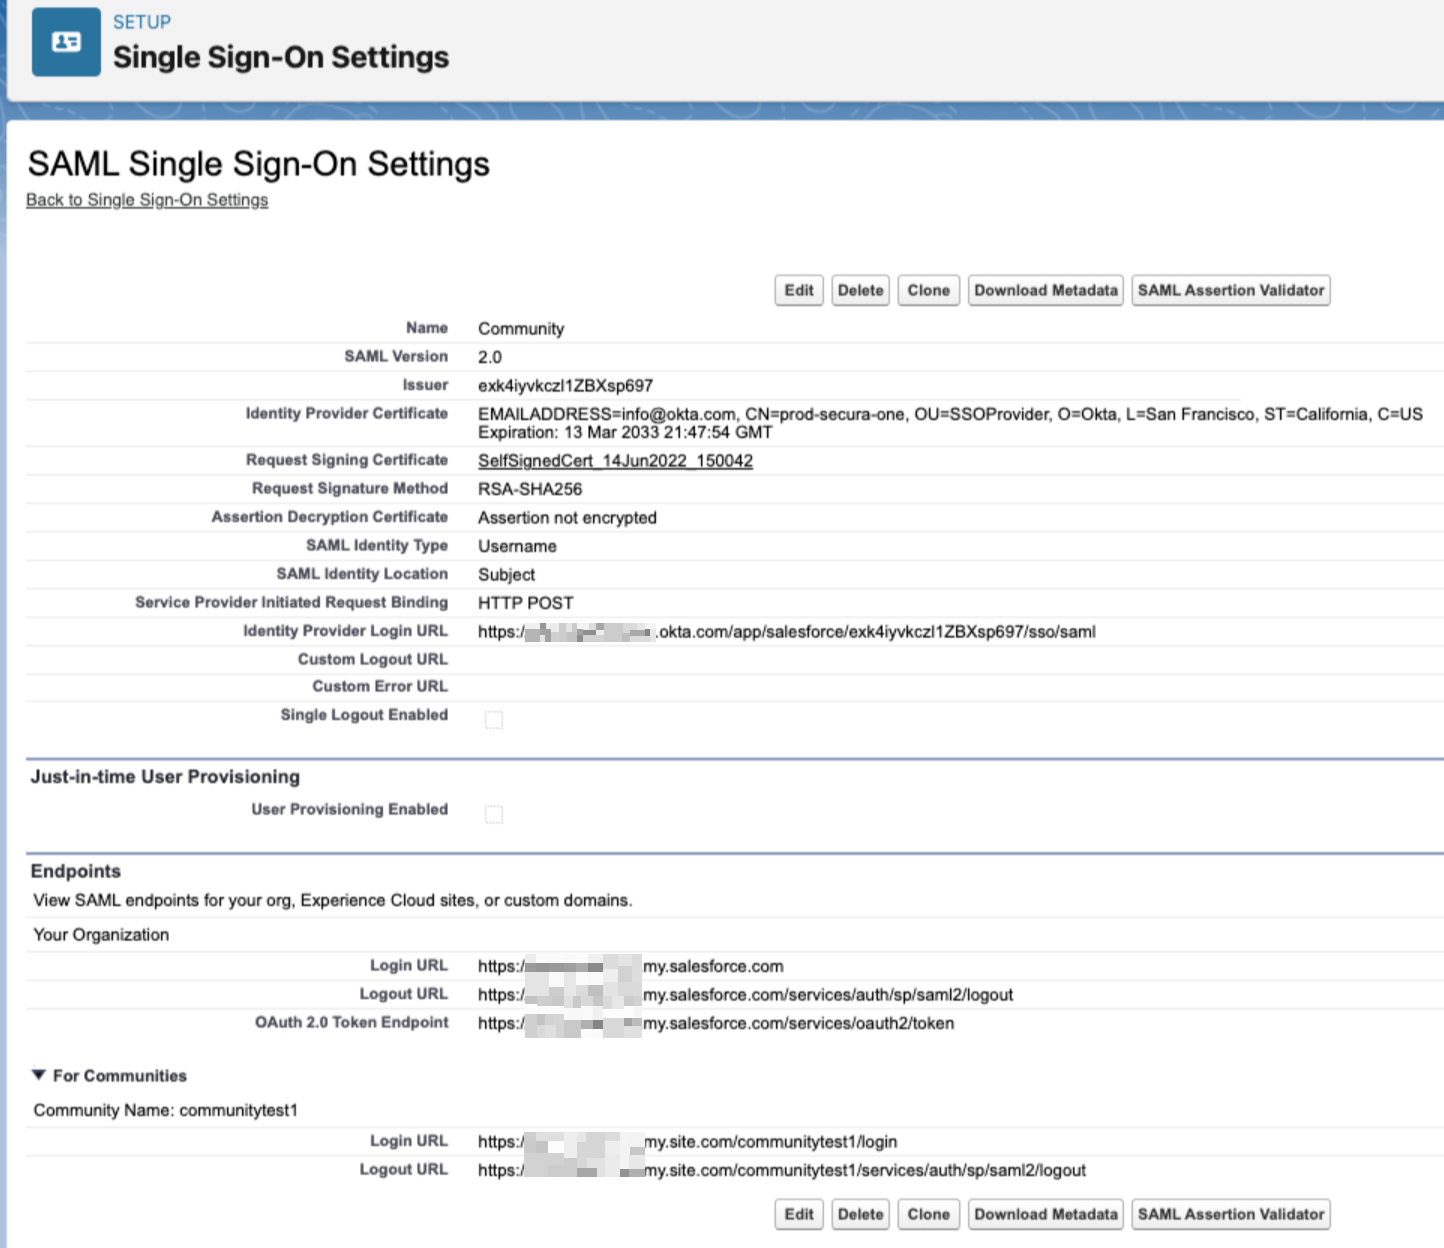Click the bottom Download Metadata button
The height and width of the screenshot is (1248, 1444).
click(x=1045, y=1213)
